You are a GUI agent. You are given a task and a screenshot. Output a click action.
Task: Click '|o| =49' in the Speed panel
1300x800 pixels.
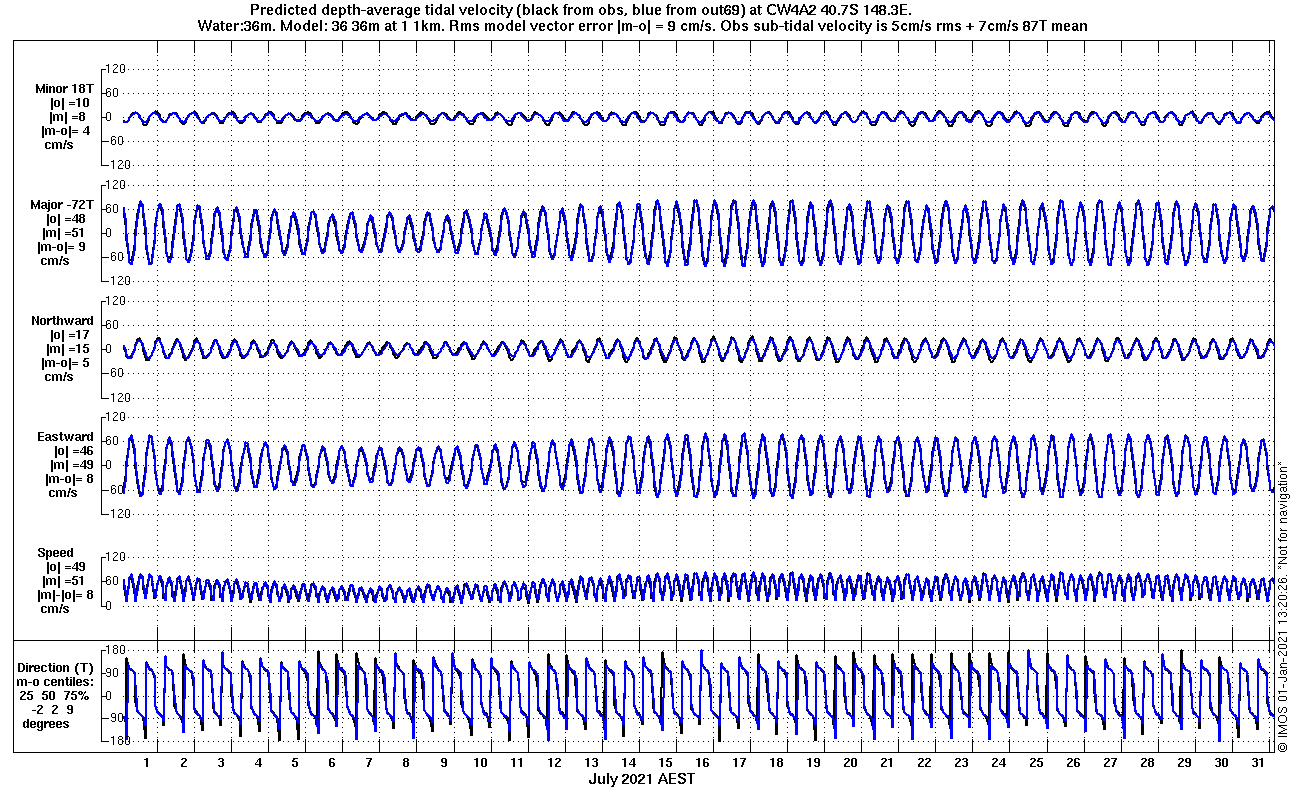64,567
